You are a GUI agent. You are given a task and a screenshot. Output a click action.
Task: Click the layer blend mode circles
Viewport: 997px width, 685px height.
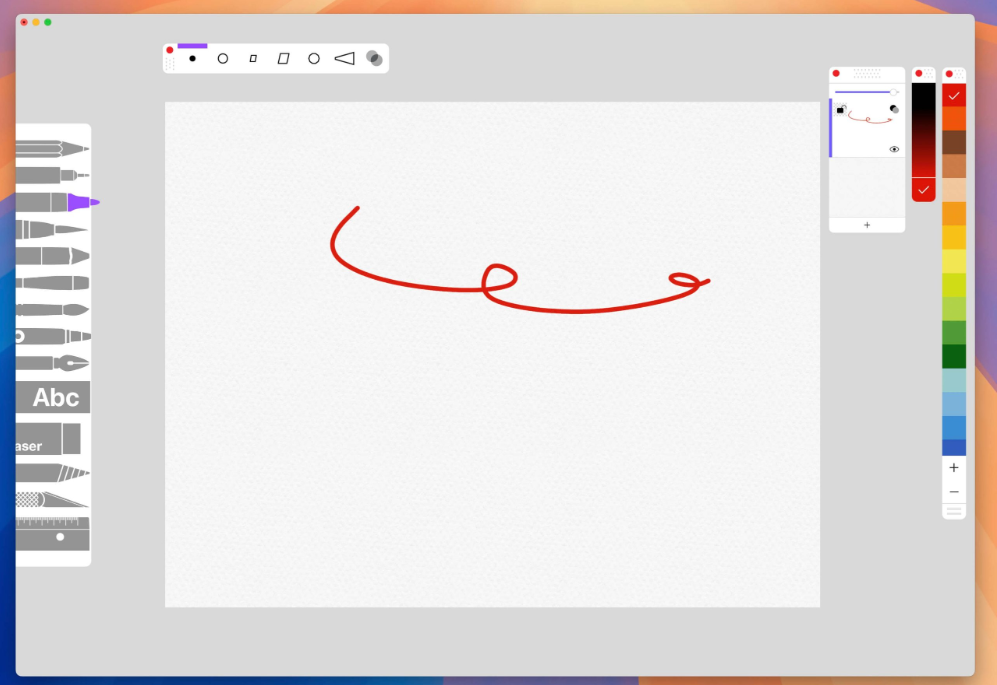[894, 108]
